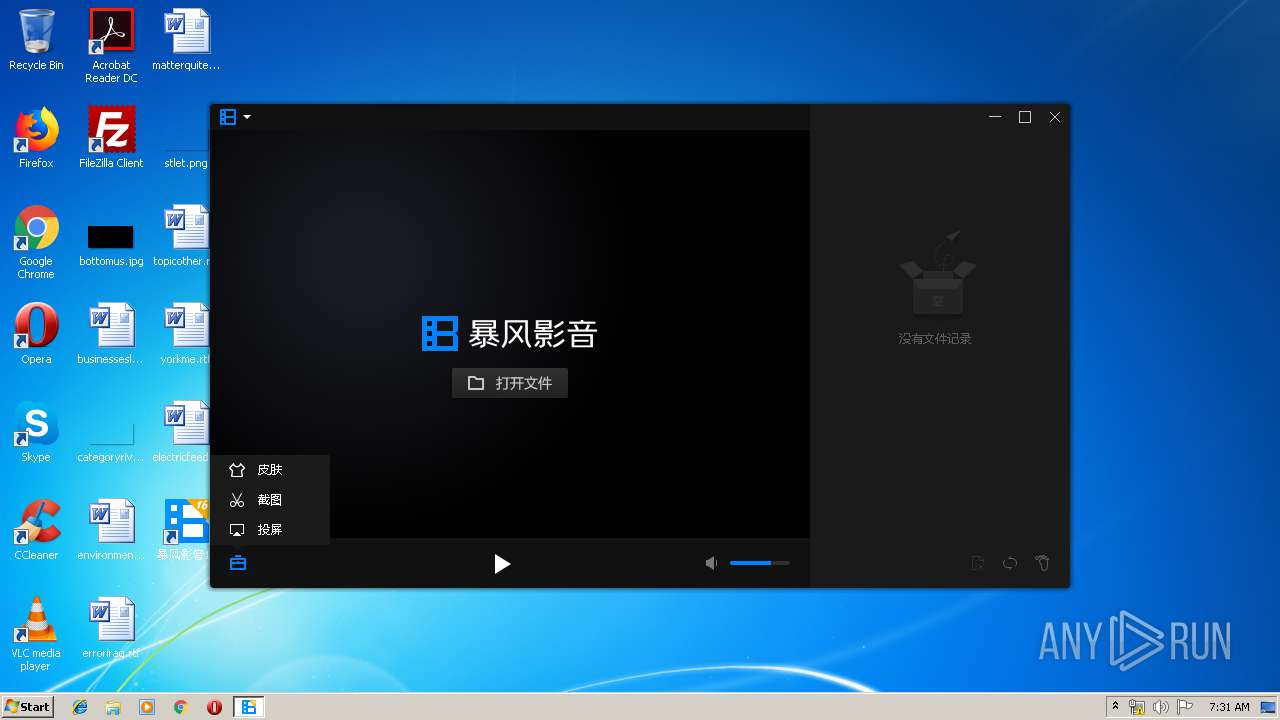
Task: Select the businessesl Word document
Action: click(x=111, y=334)
